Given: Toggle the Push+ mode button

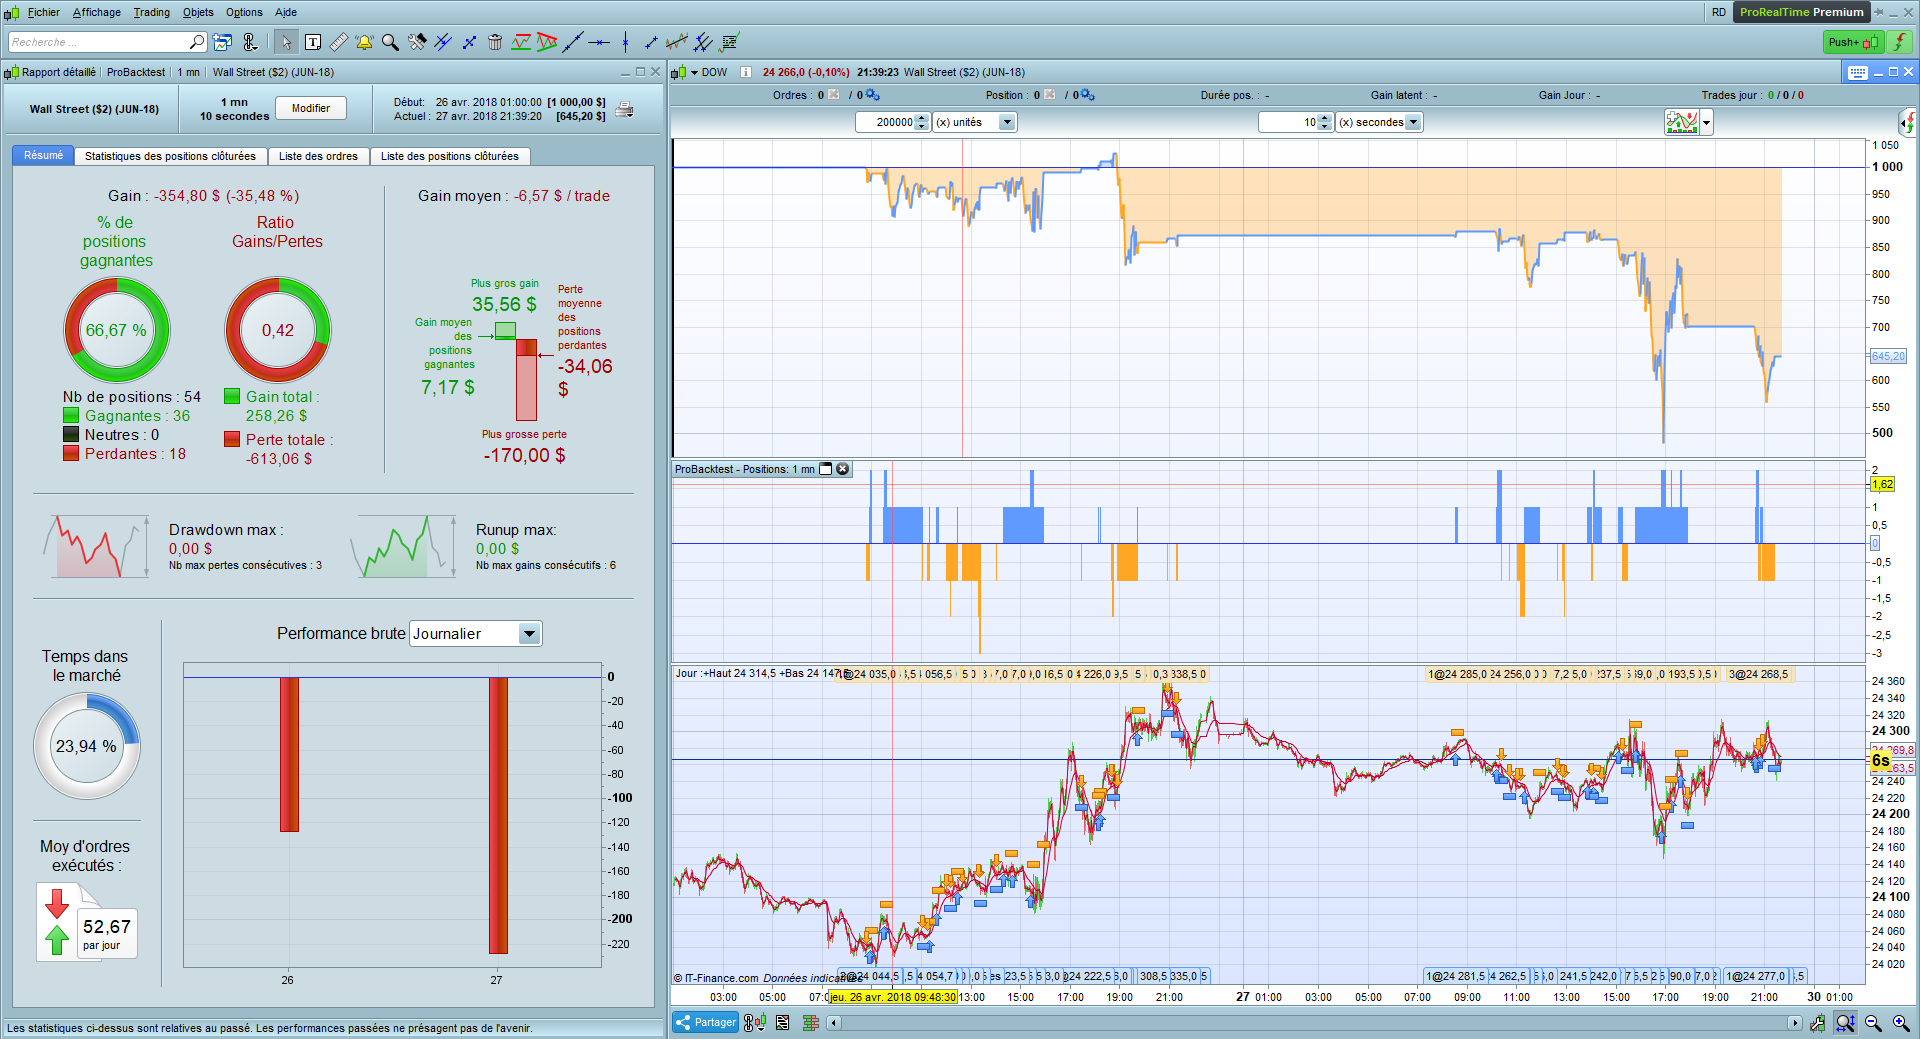Looking at the screenshot, I should point(1853,42).
